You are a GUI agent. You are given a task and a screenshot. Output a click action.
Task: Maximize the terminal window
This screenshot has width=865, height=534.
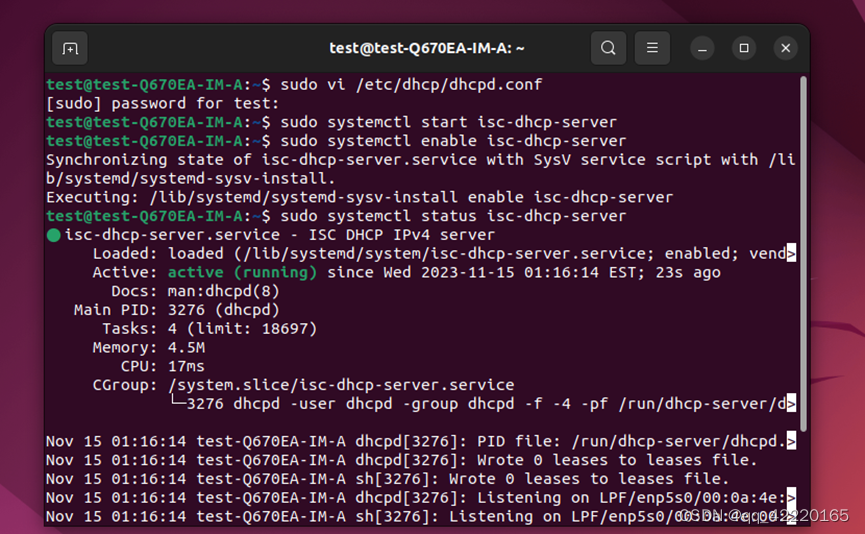(x=744, y=49)
